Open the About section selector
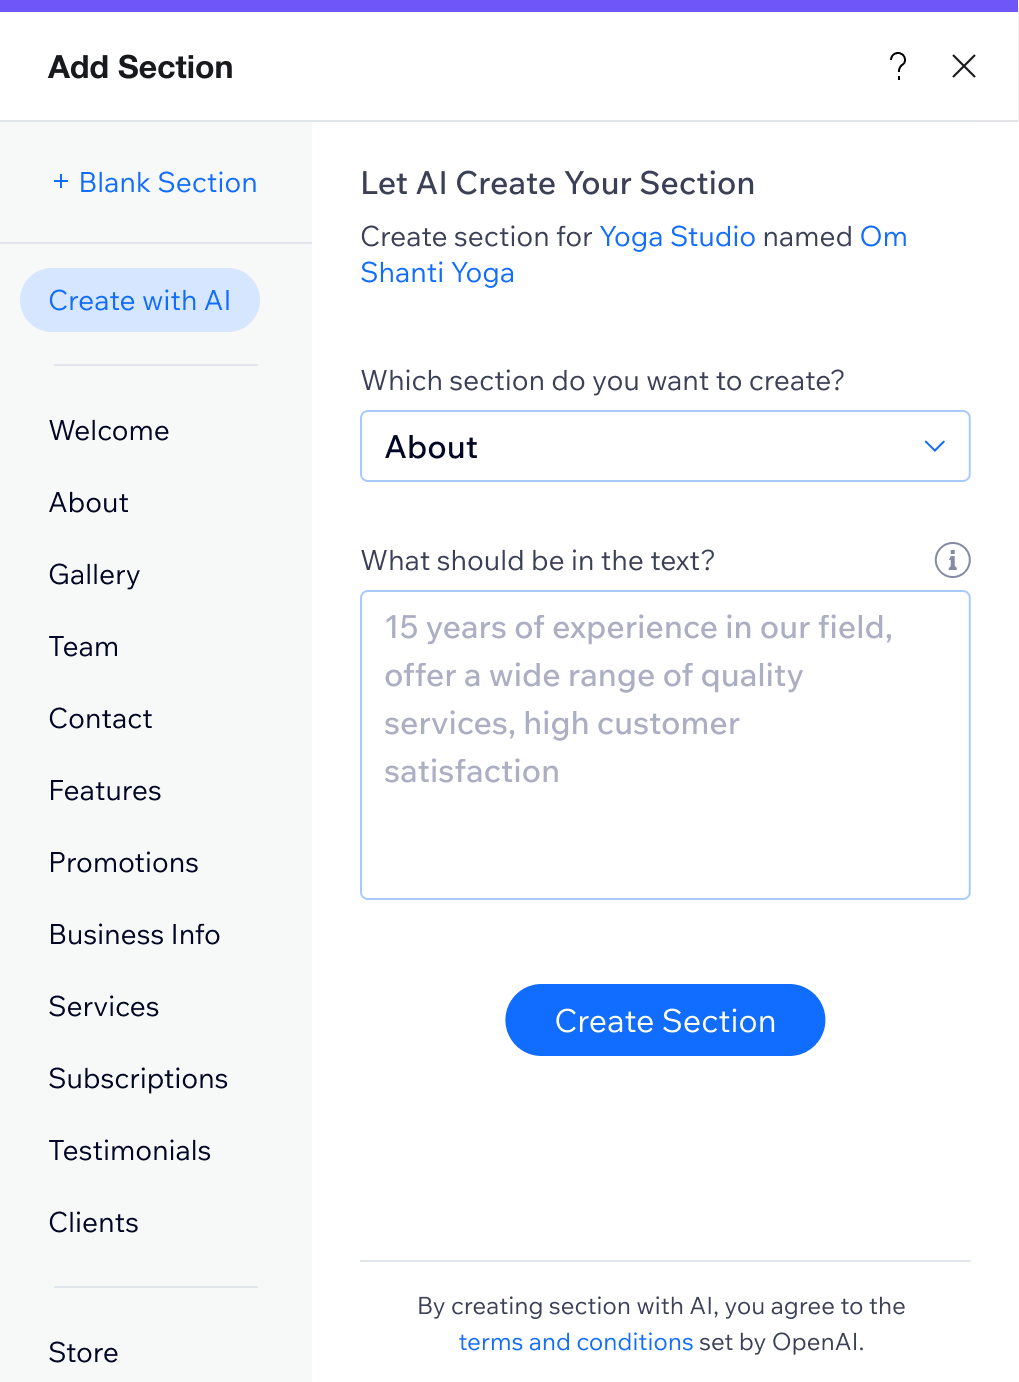1019x1382 pixels. pos(665,446)
